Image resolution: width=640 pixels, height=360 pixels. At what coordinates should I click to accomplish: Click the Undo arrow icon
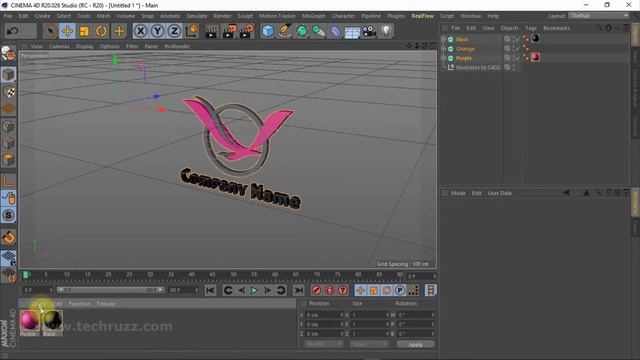point(12,31)
